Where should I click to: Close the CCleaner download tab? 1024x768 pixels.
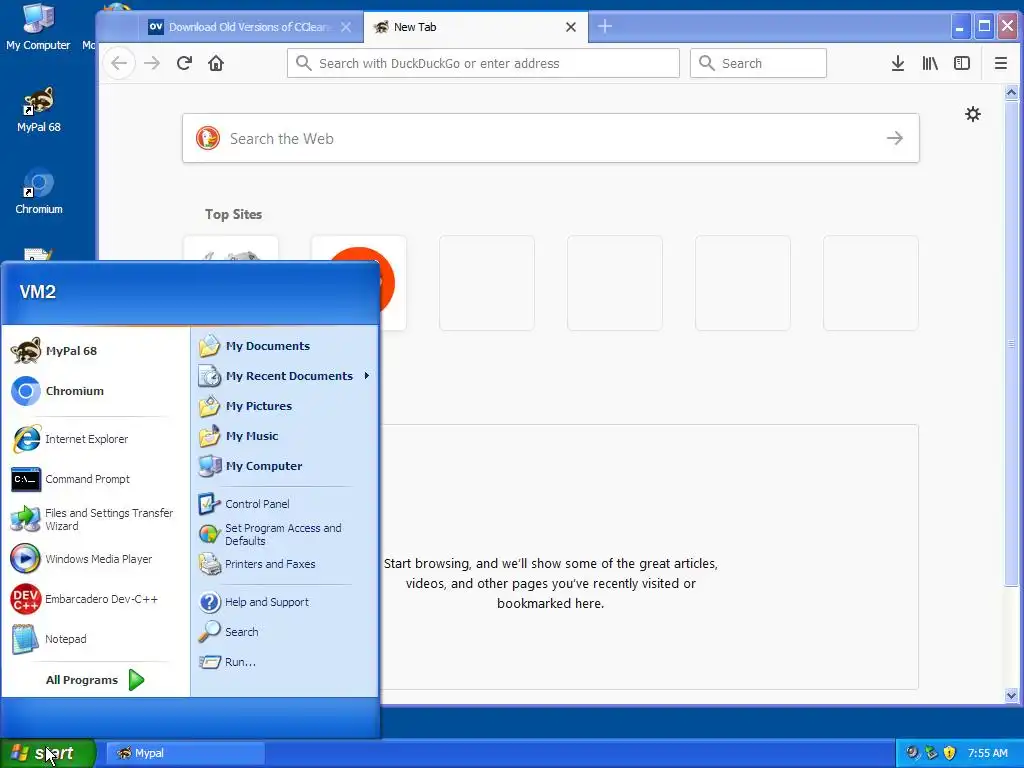point(346,27)
